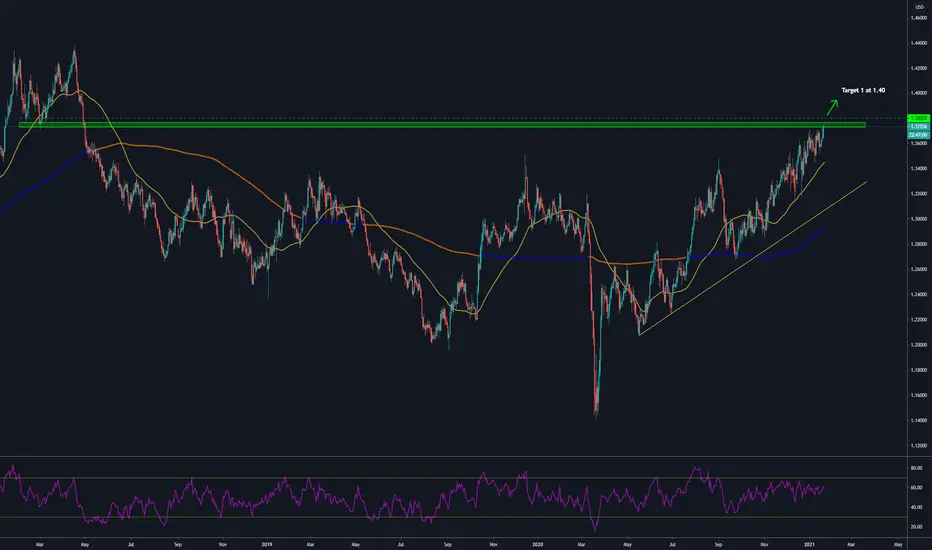The width and height of the screenshot is (932, 550).
Task: Click the 2020 label on the time axis
Action: click(538, 544)
